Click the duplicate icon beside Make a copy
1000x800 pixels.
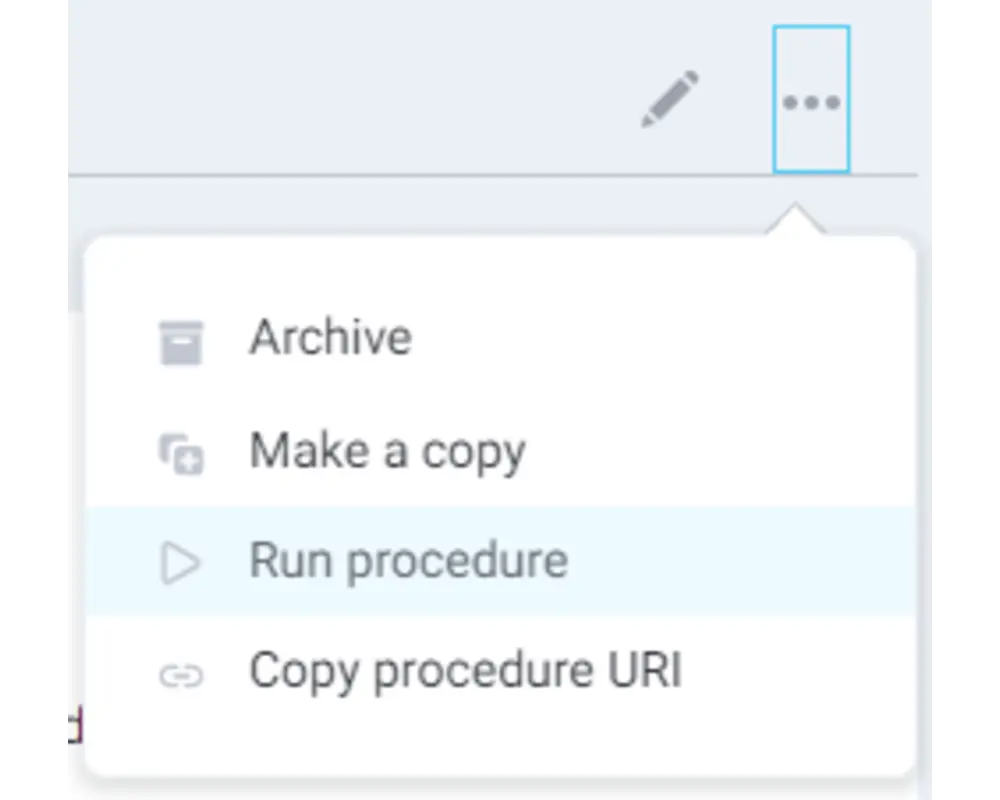coord(181,454)
